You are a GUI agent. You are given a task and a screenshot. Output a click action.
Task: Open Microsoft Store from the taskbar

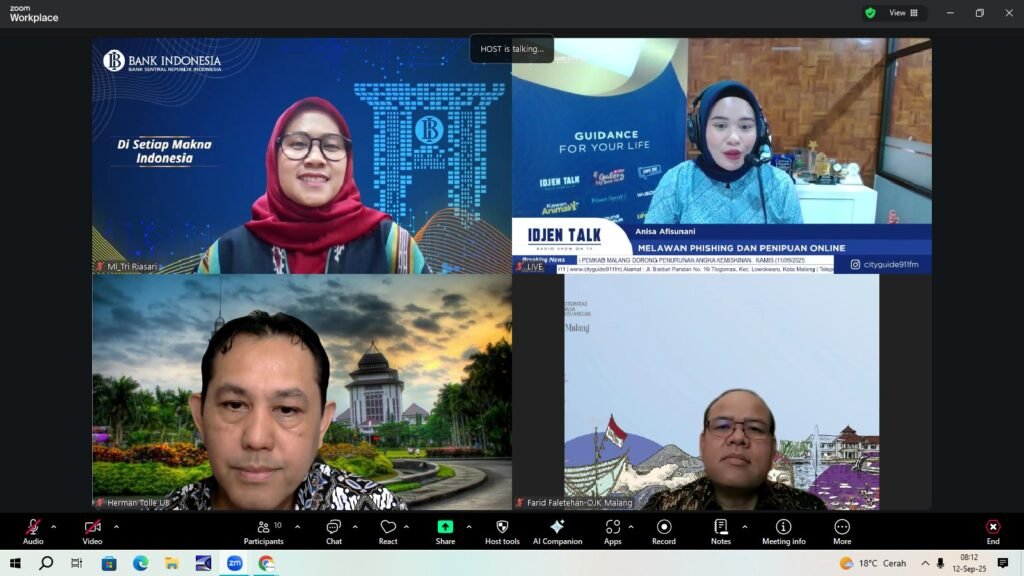pos(108,563)
